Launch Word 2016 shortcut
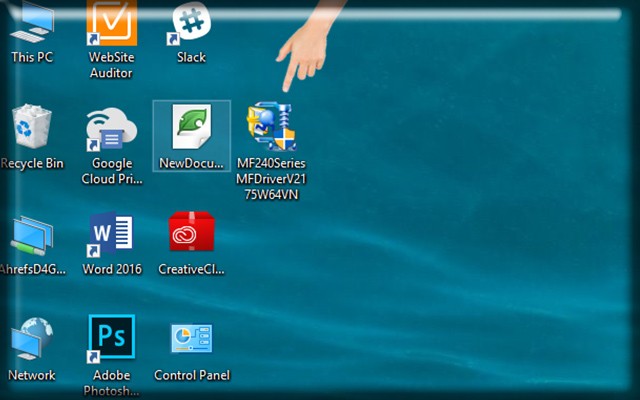 pyautogui.click(x=111, y=235)
